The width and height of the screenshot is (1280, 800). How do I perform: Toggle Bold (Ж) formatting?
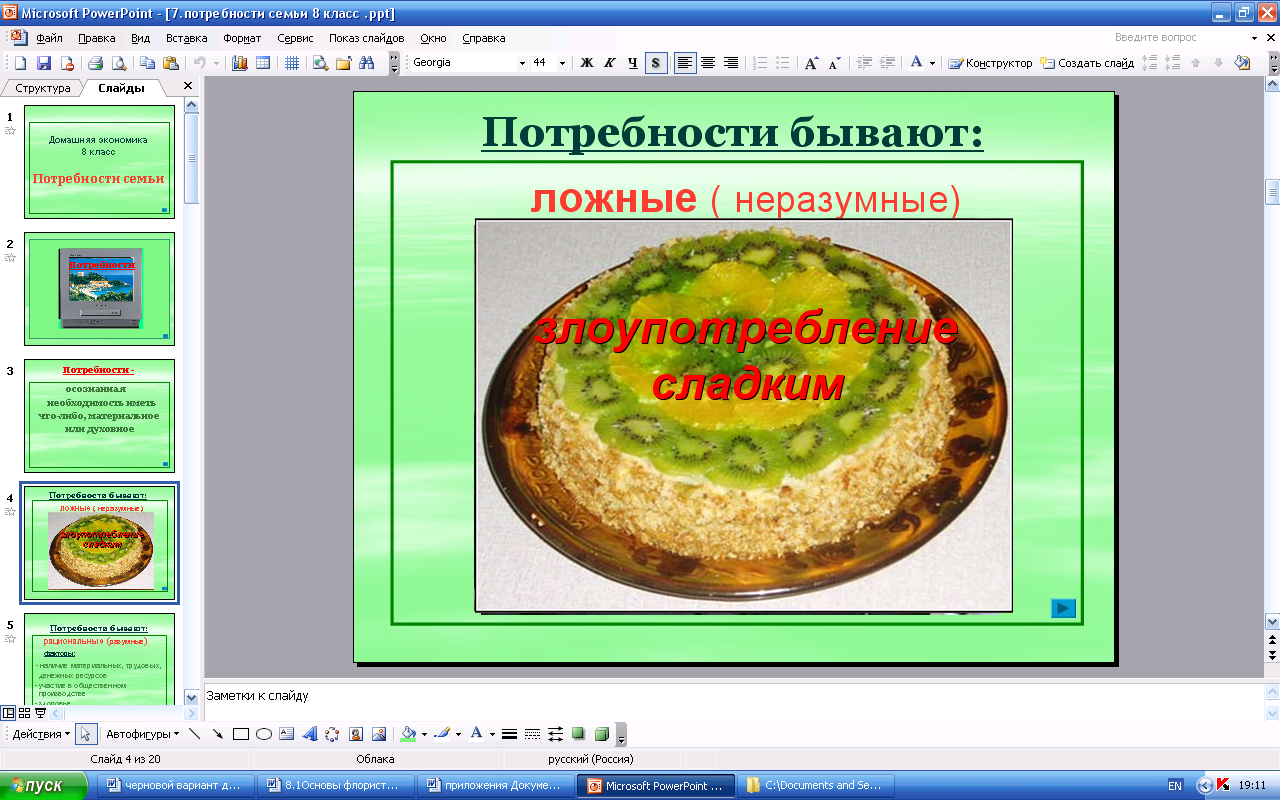tap(587, 63)
